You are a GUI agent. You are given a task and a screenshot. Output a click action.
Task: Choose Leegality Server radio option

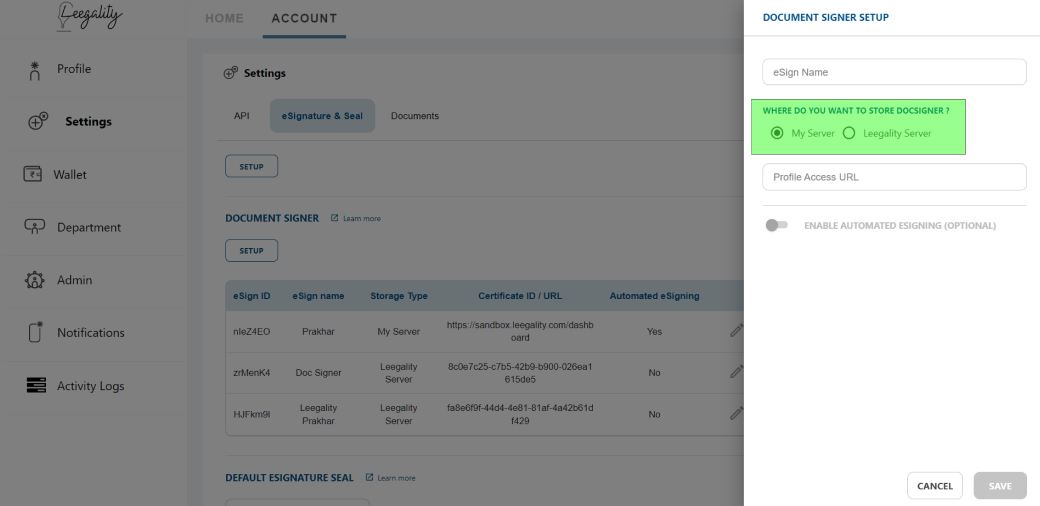tap(849, 133)
